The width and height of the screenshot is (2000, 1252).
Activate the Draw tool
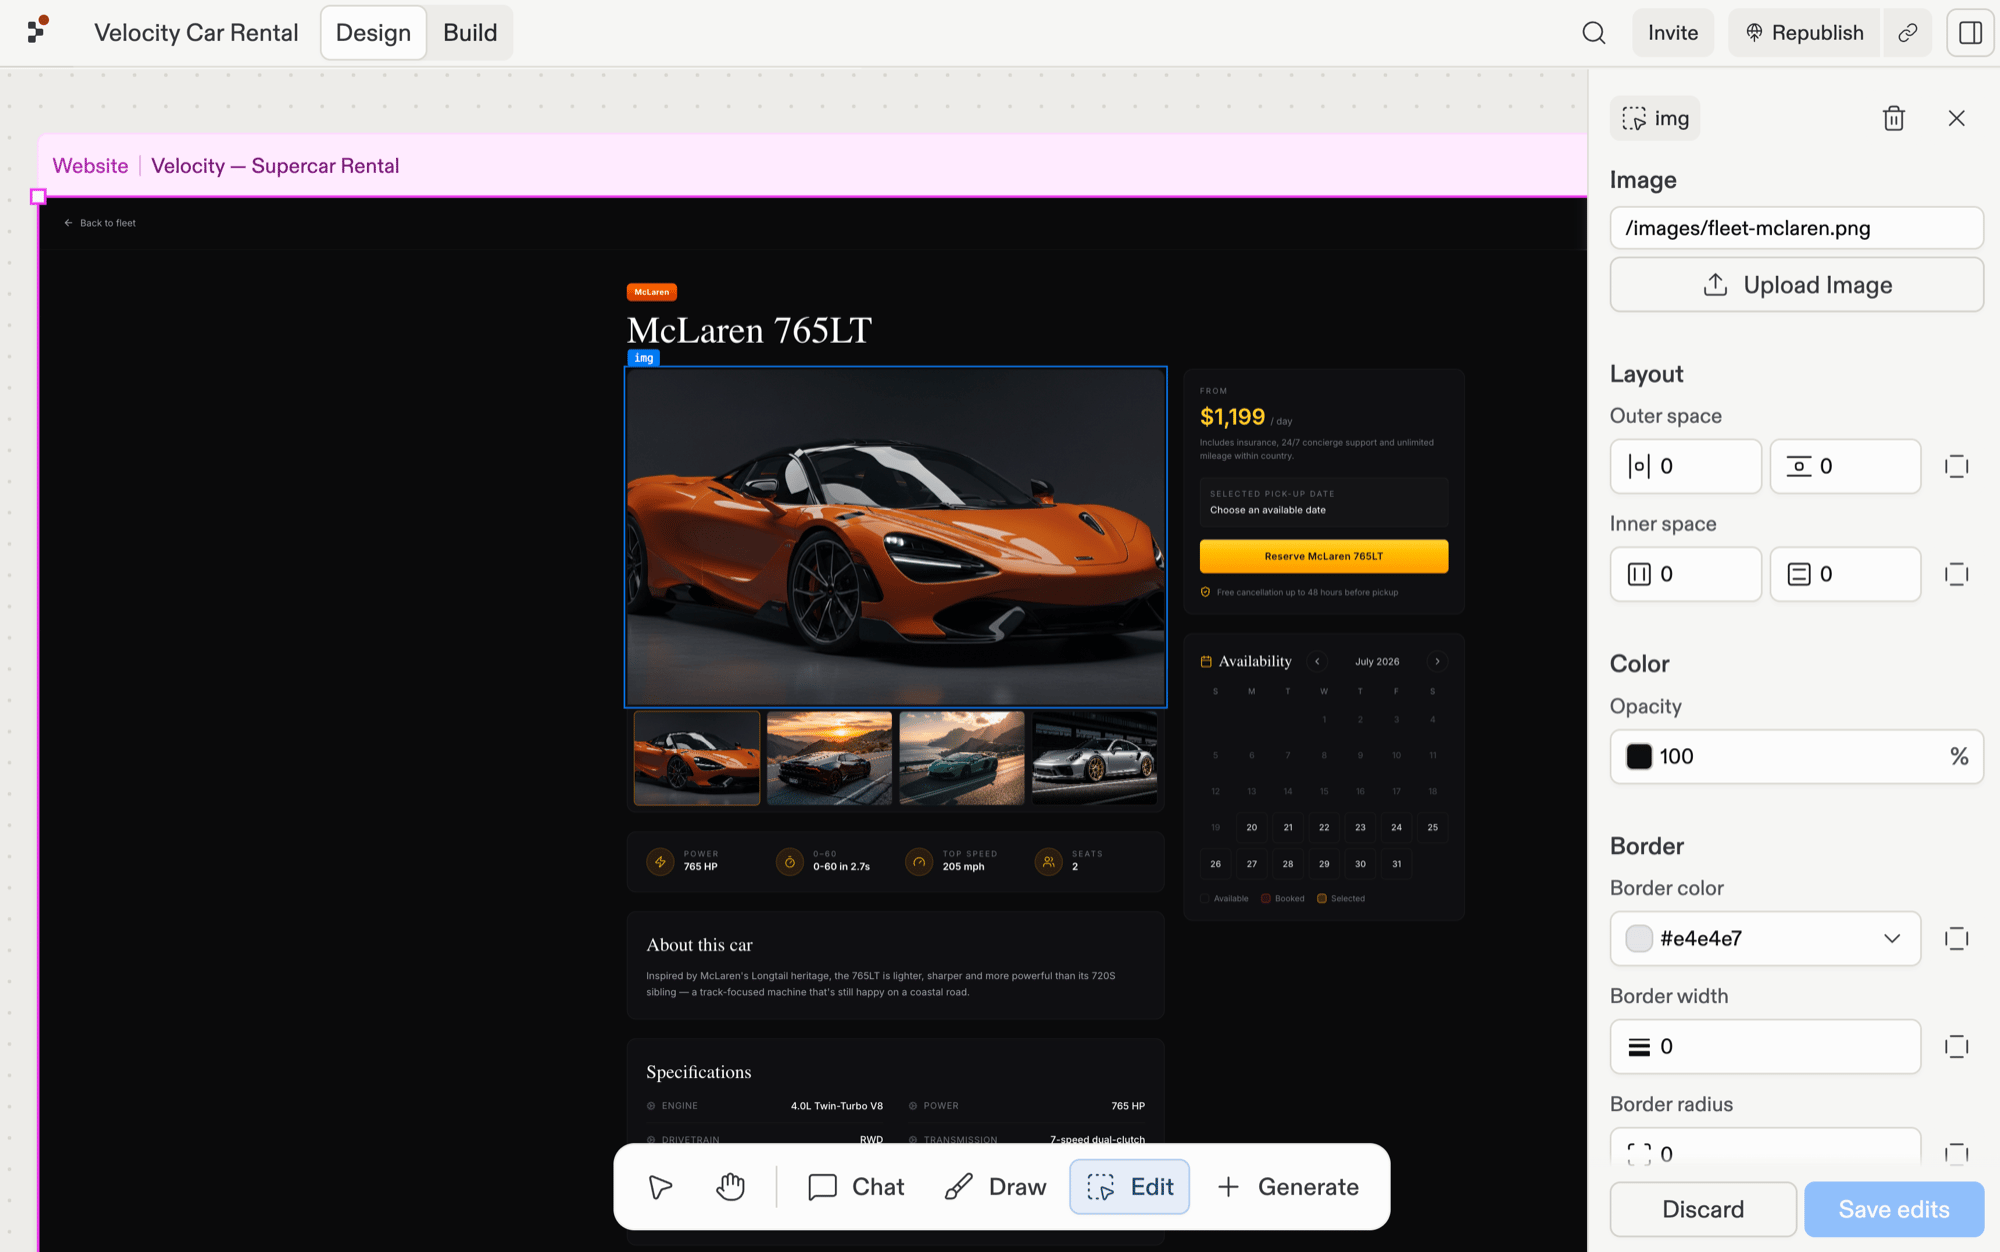pos(995,1187)
